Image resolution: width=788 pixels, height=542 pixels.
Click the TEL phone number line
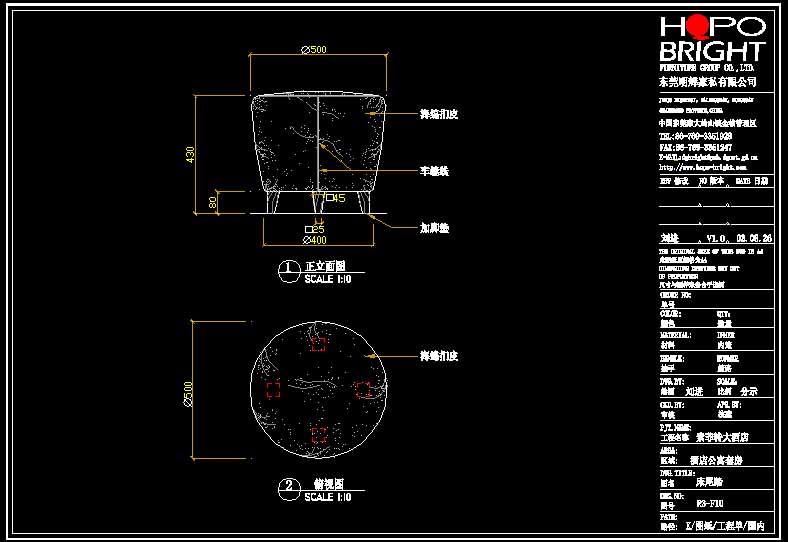tap(696, 136)
